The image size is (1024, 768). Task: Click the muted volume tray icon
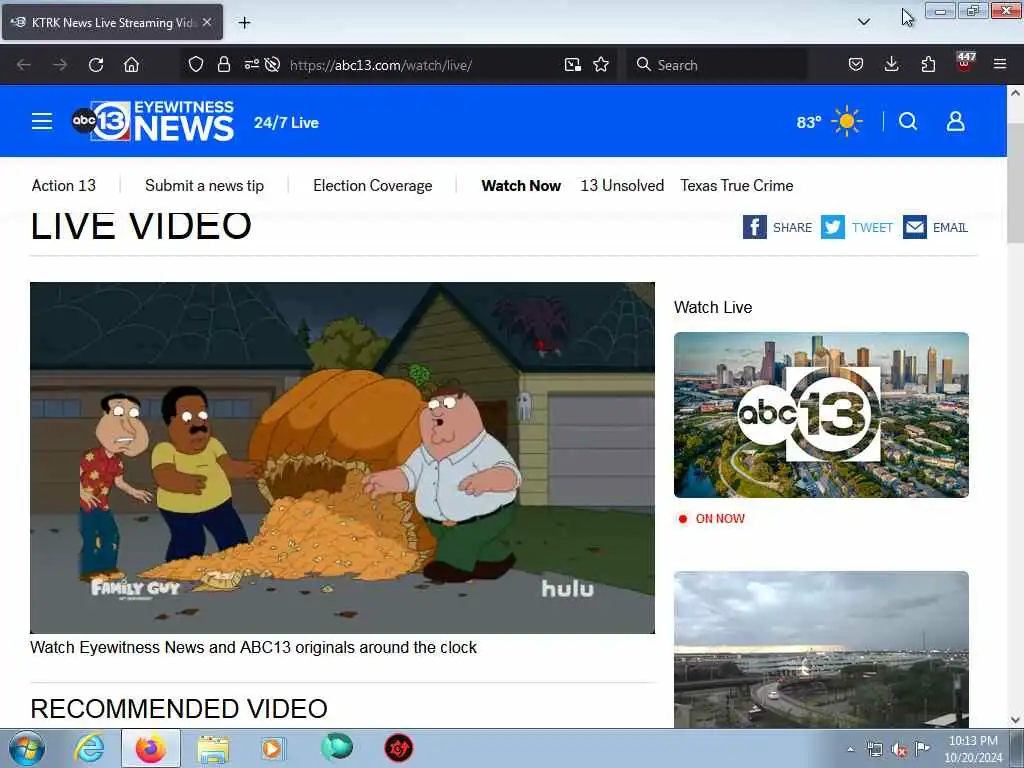click(899, 750)
